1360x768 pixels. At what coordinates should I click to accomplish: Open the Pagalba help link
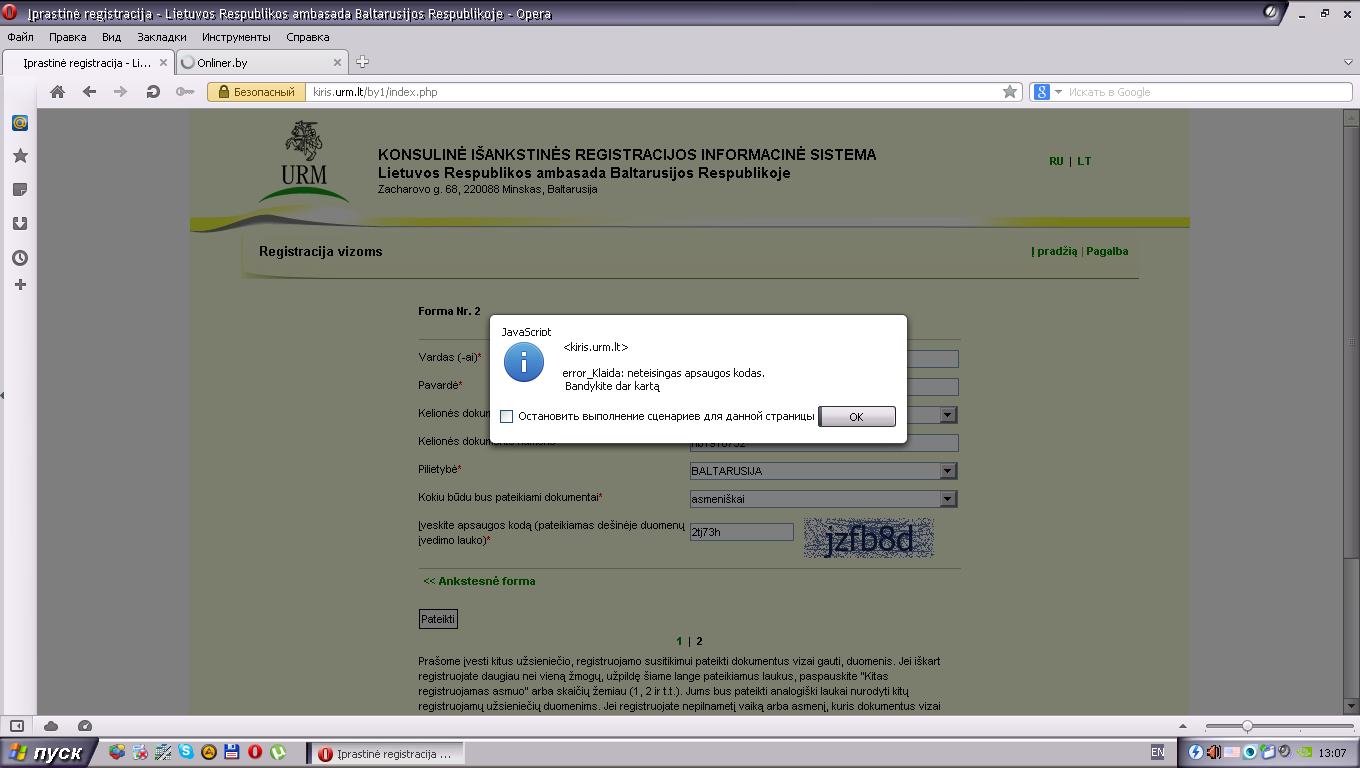(x=1107, y=251)
